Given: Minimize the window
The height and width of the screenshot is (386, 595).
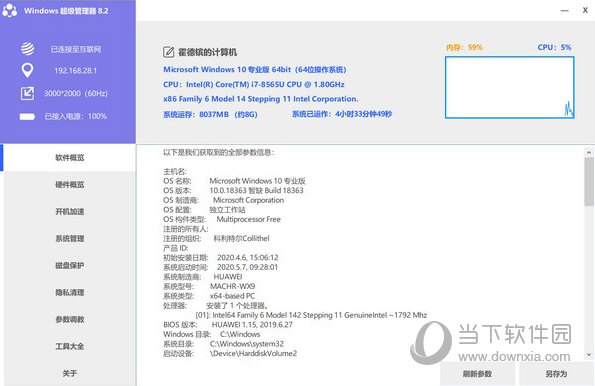Looking at the screenshot, I should [565, 10].
